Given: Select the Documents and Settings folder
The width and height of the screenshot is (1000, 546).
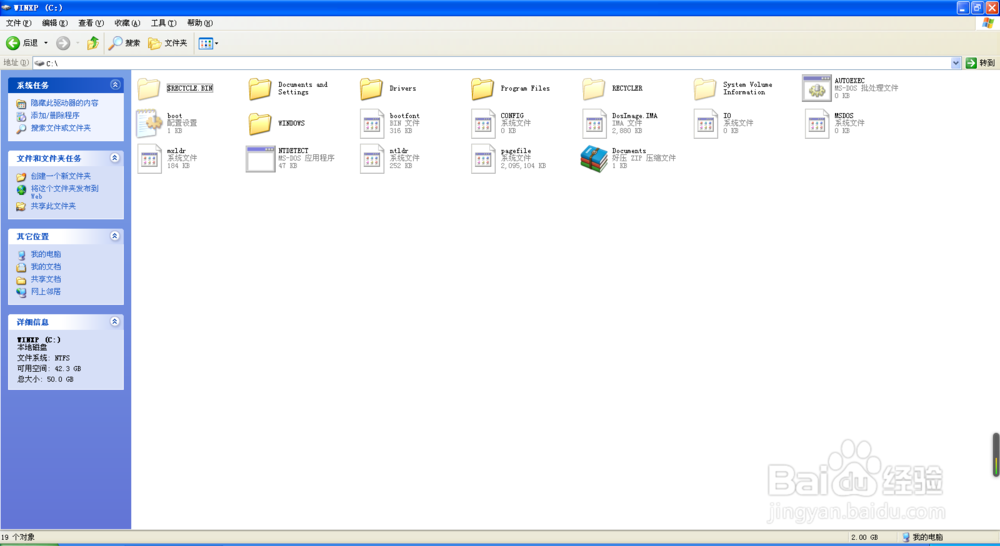Looking at the screenshot, I should click(x=260, y=89).
